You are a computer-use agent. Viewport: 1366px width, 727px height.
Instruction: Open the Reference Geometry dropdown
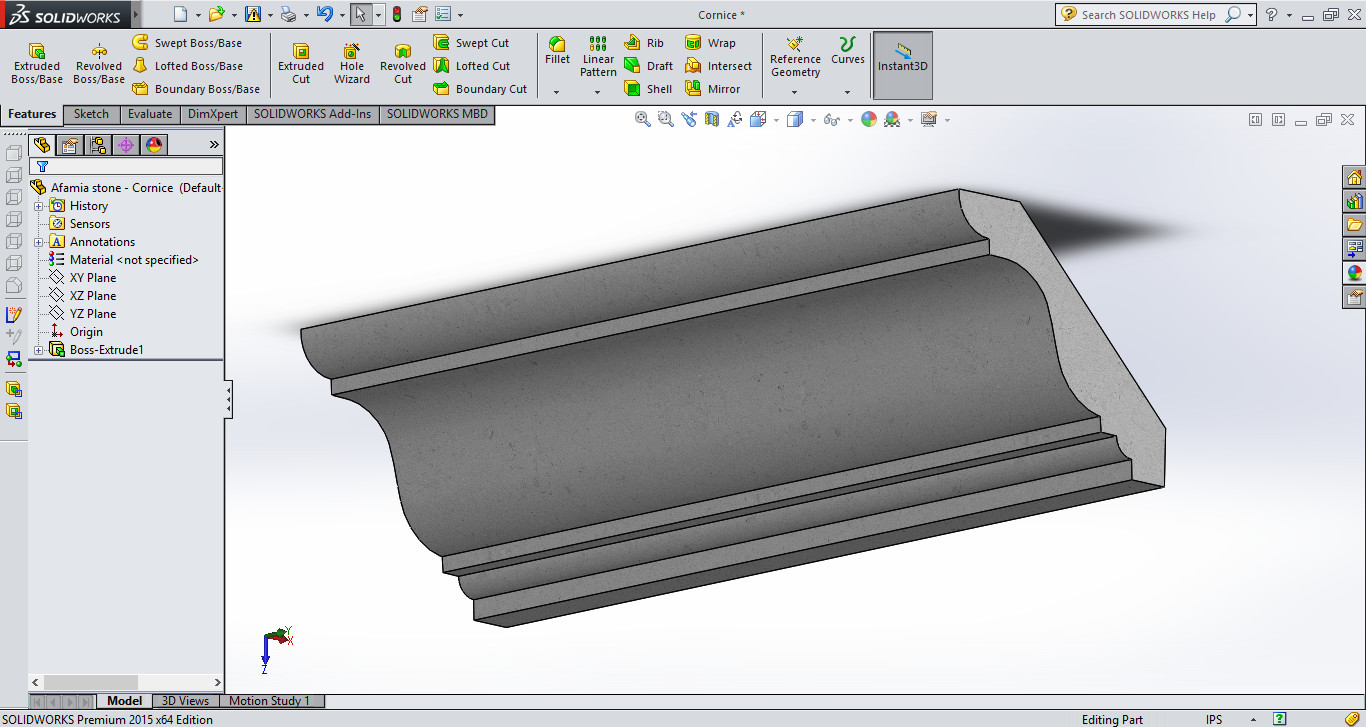point(795,92)
